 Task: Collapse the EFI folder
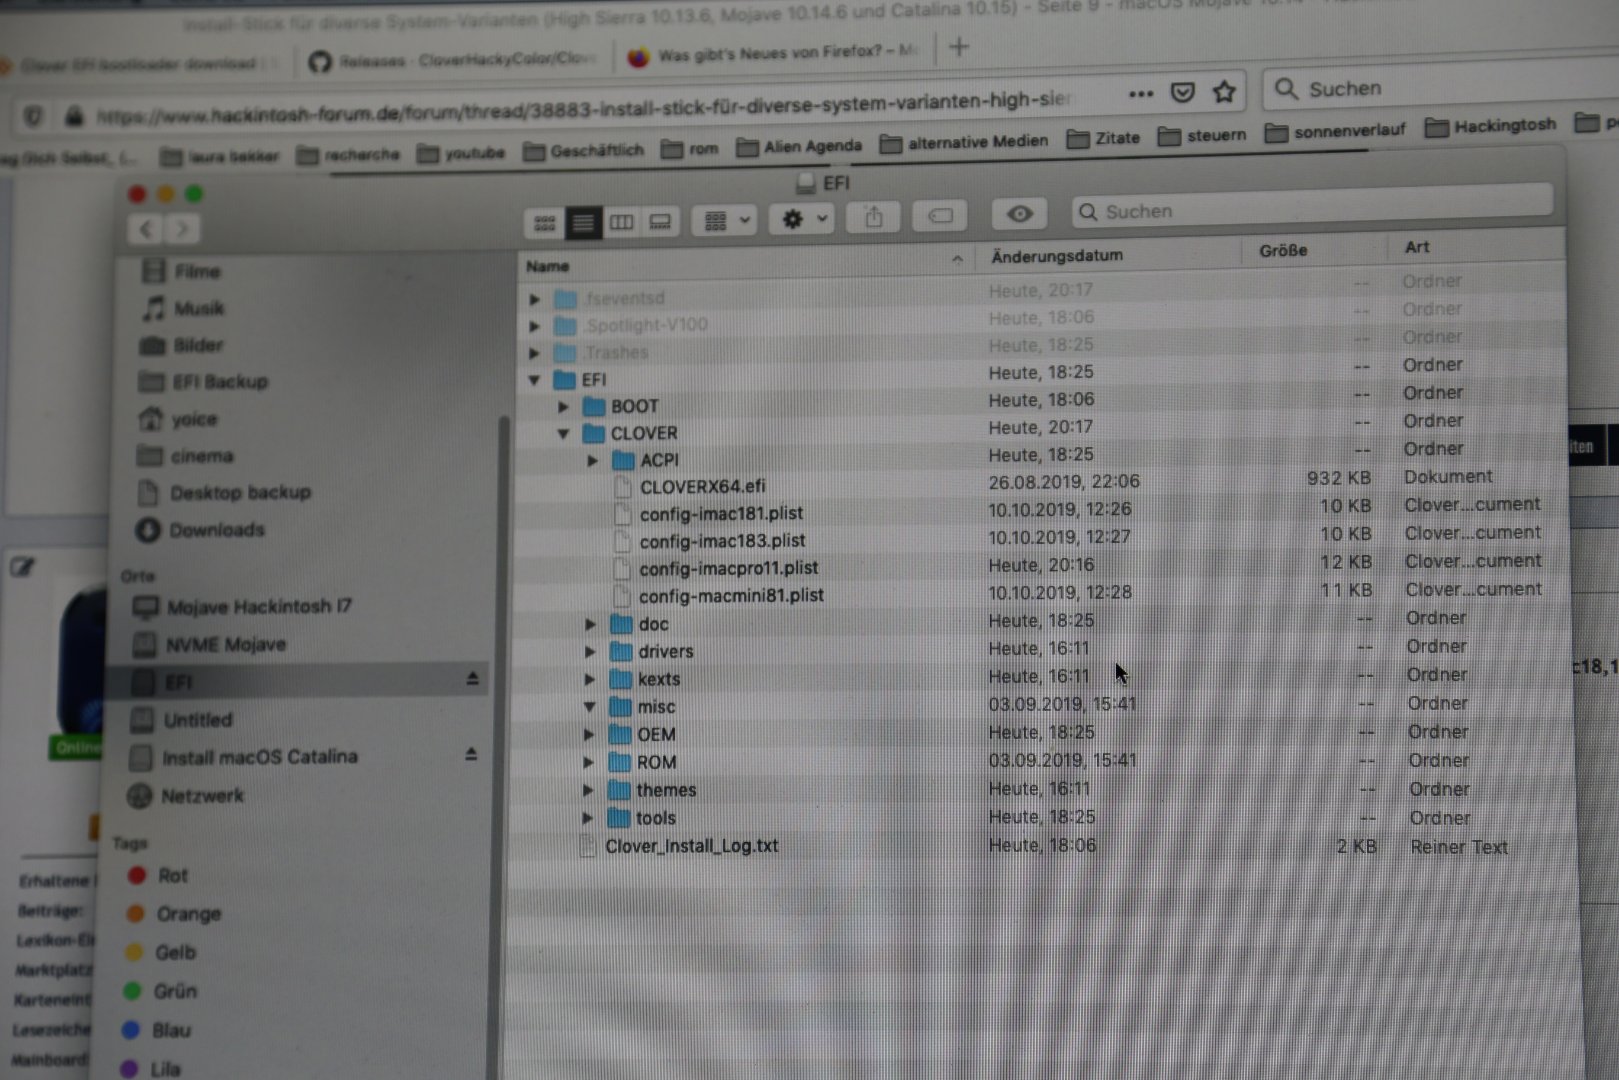point(534,380)
